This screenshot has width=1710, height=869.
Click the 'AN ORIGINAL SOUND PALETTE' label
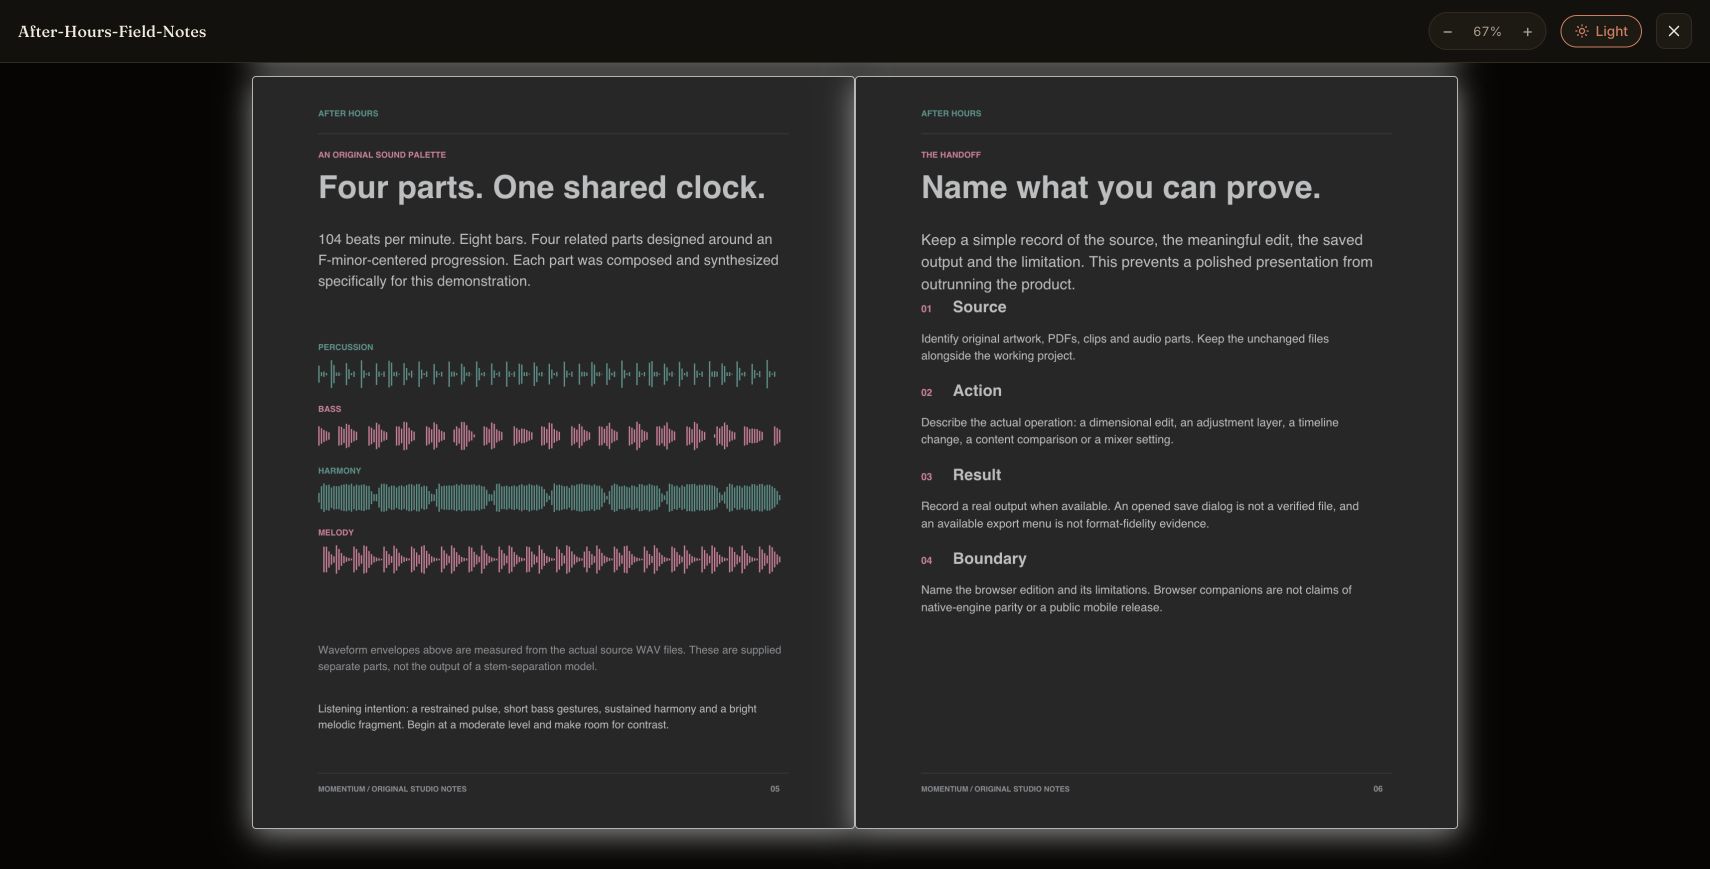point(382,155)
